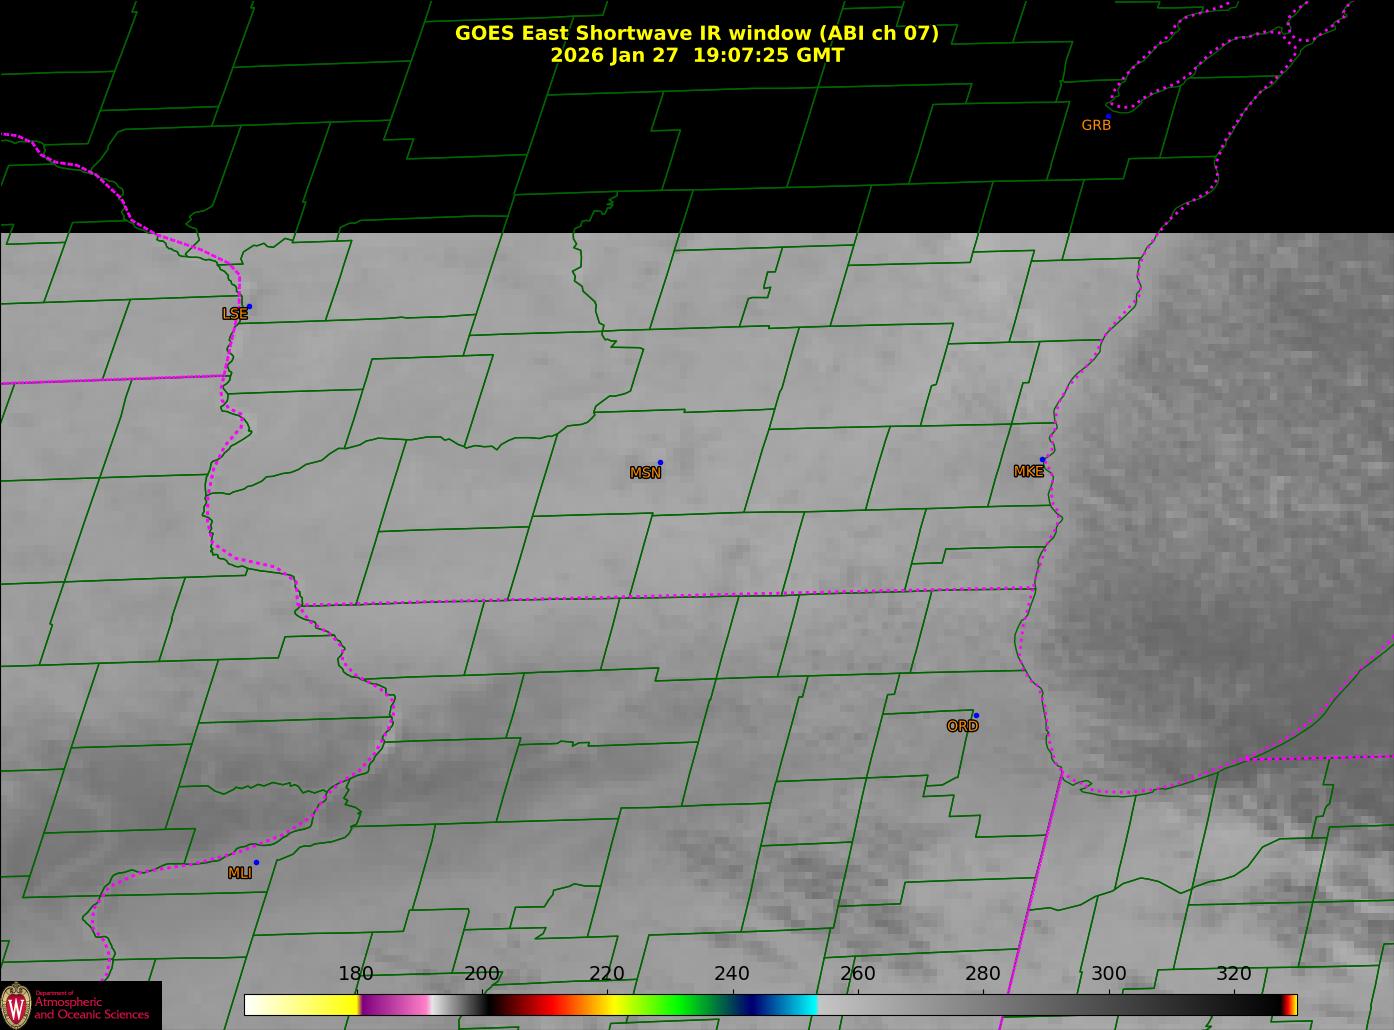Click the MSN station label

click(645, 473)
